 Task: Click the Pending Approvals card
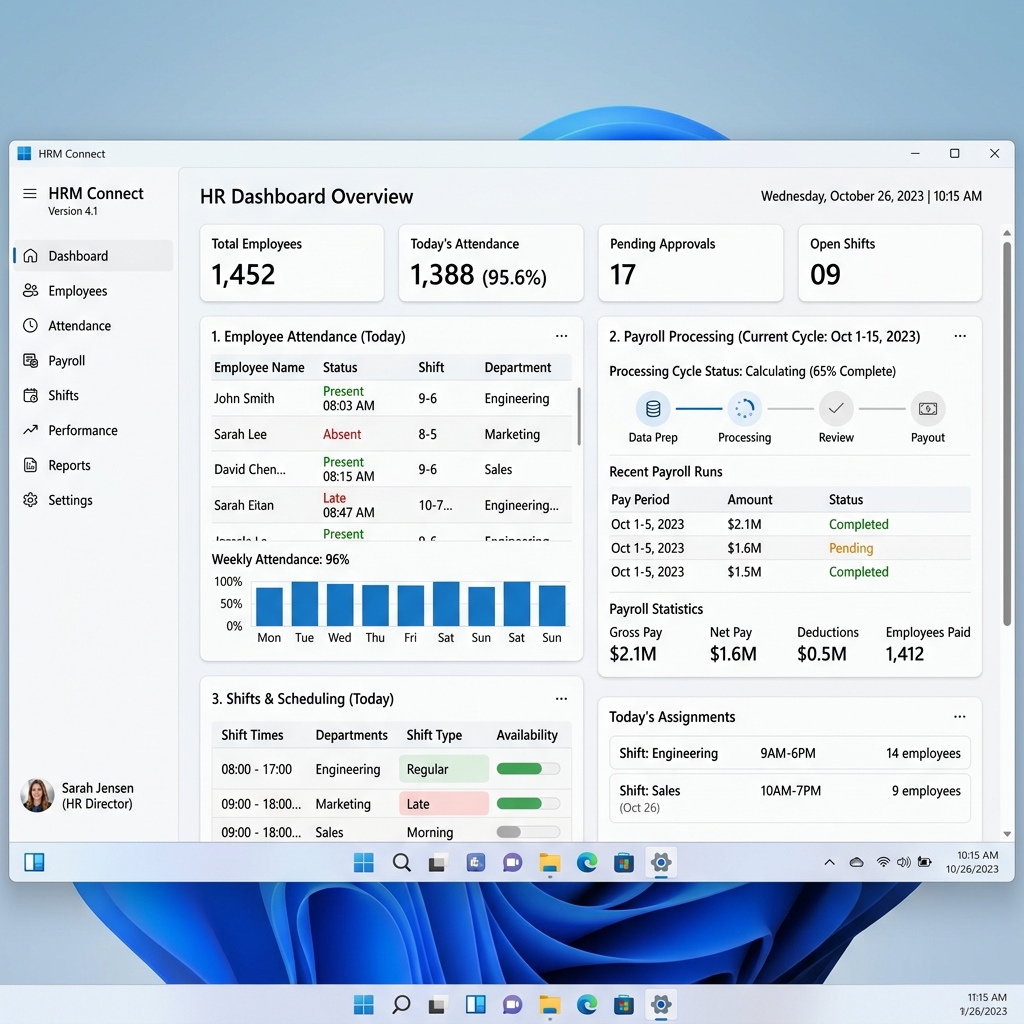click(690, 263)
